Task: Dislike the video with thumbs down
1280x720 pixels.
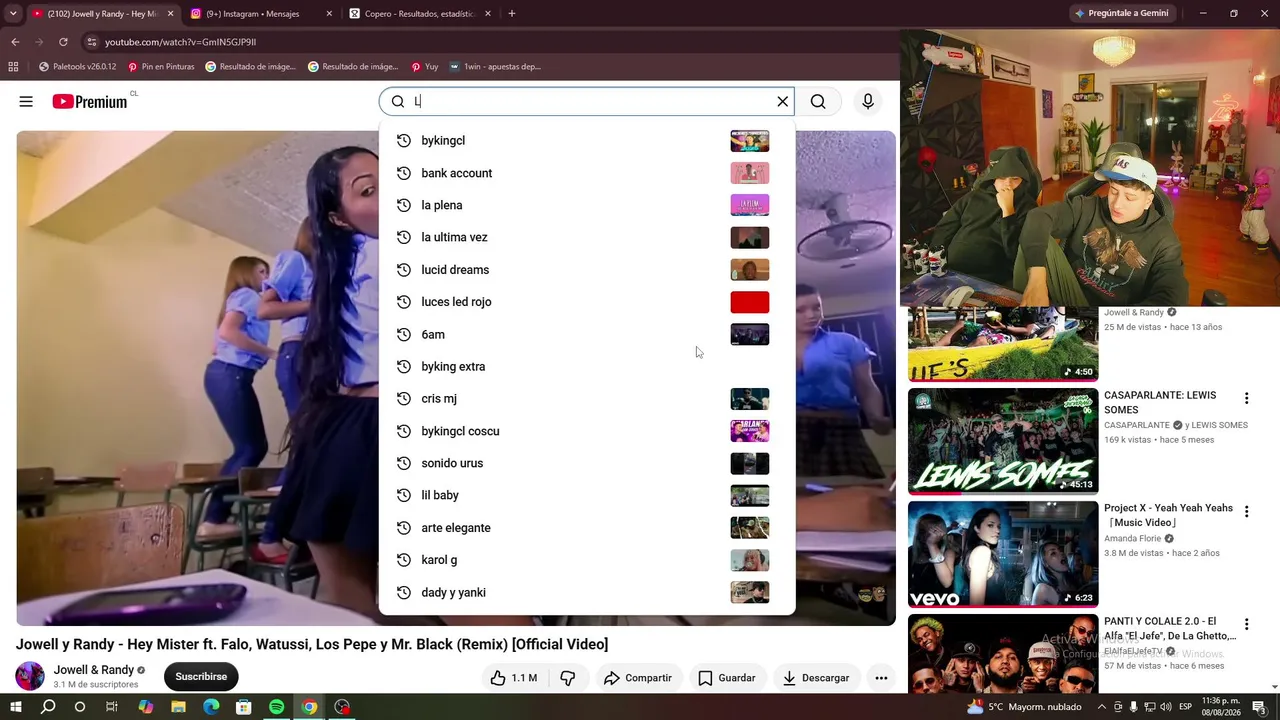Action: (x=568, y=678)
